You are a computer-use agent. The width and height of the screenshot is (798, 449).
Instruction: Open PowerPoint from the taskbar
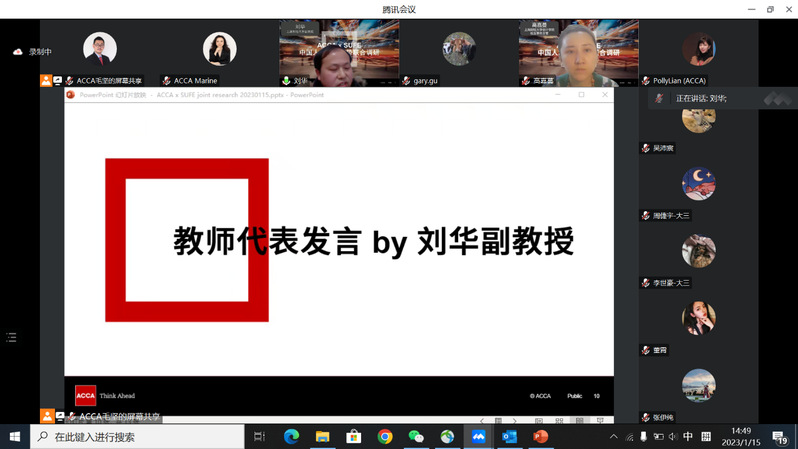point(541,437)
